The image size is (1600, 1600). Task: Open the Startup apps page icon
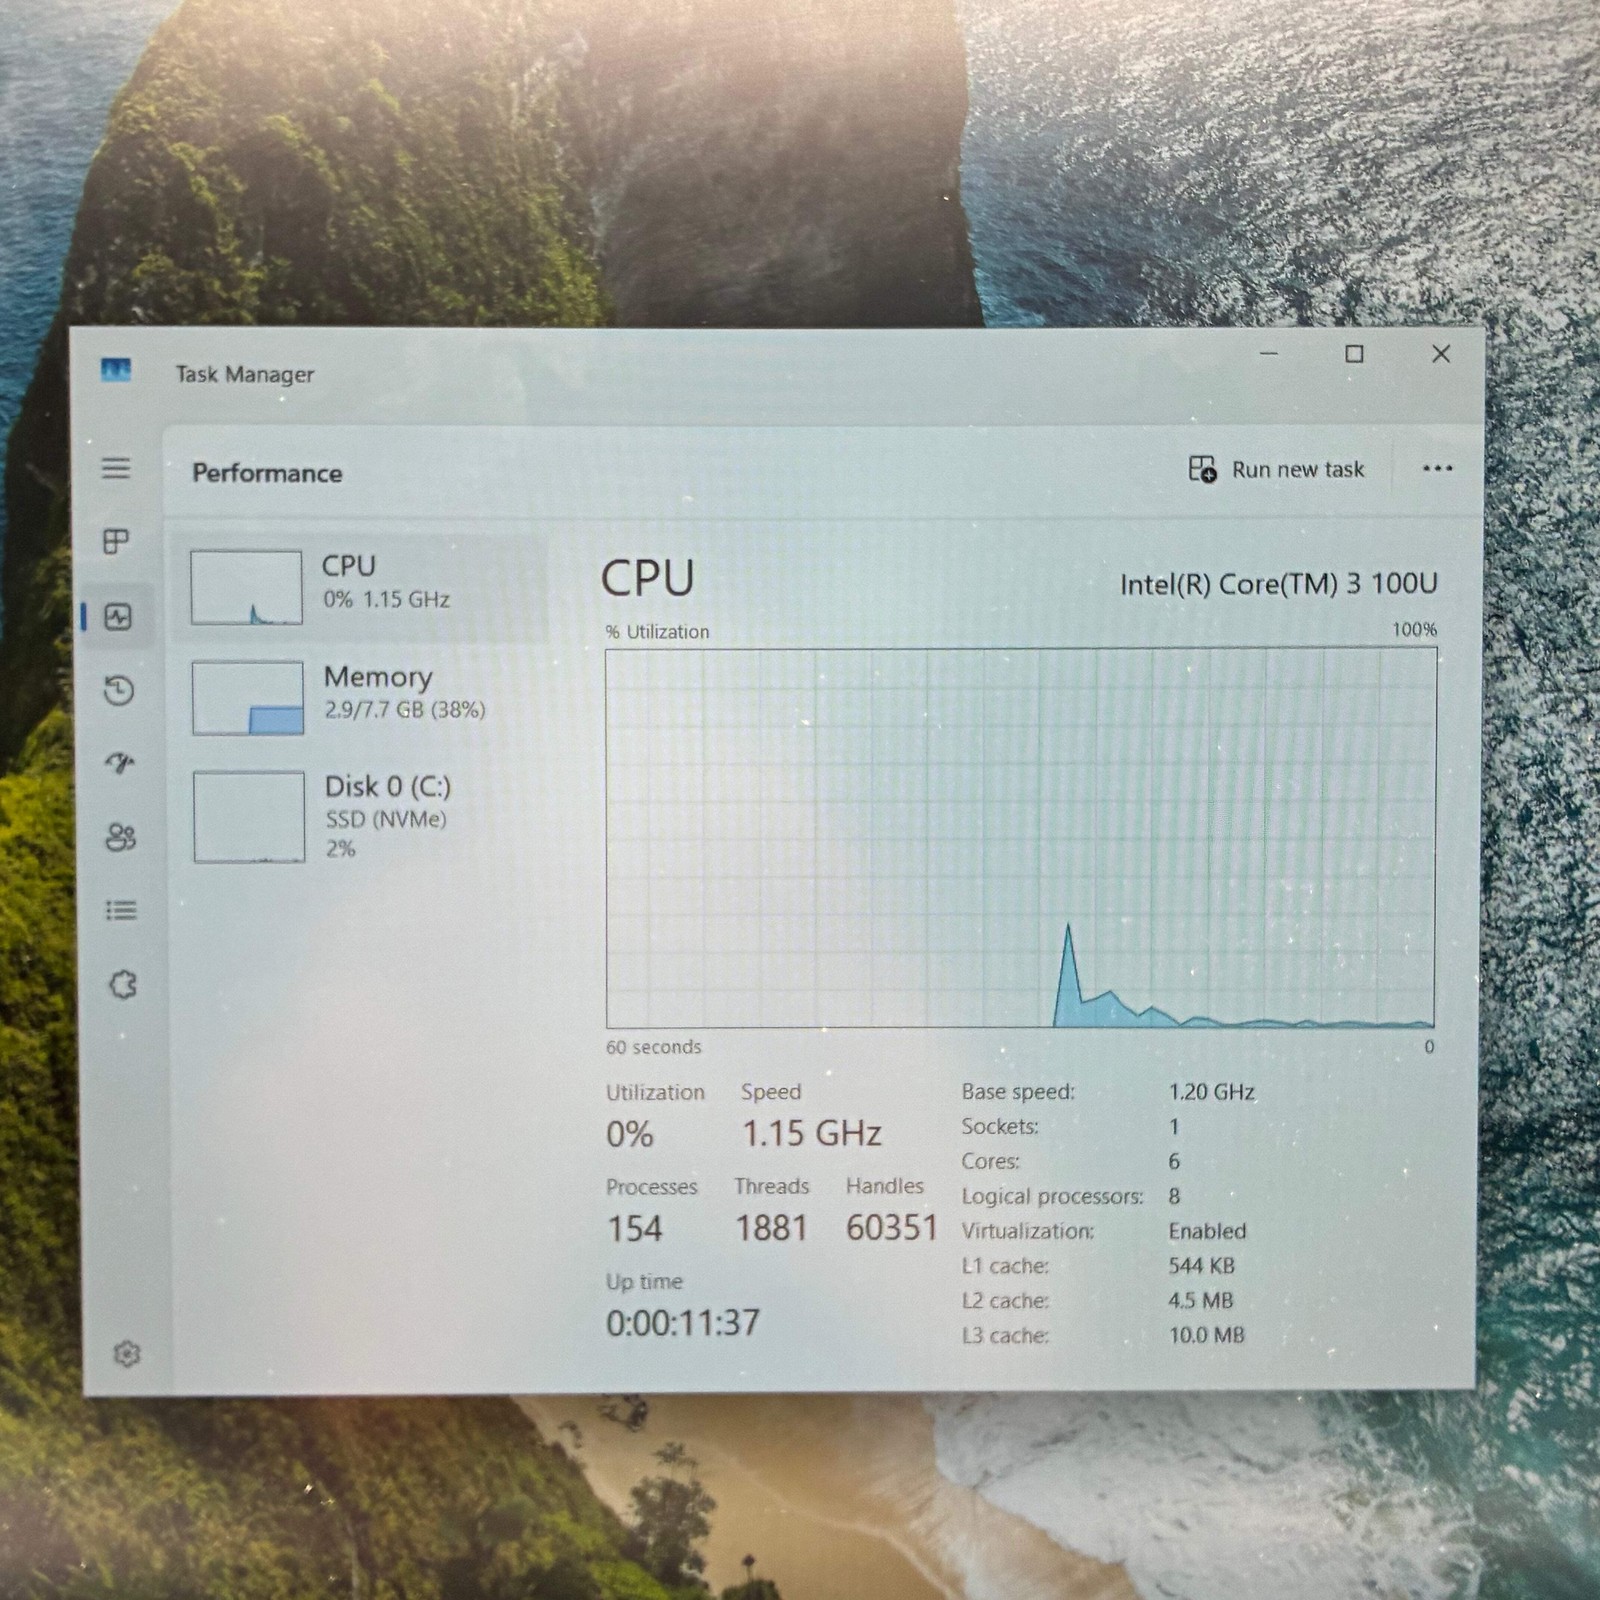(120, 764)
